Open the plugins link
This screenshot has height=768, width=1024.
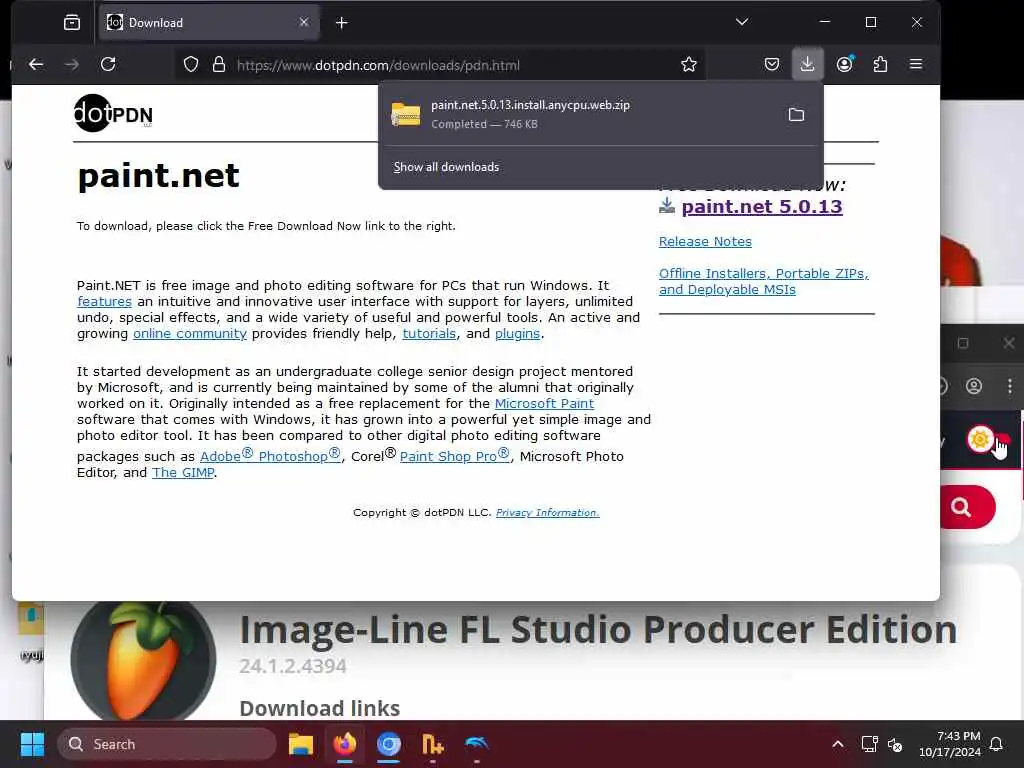pyautogui.click(x=517, y=334)
